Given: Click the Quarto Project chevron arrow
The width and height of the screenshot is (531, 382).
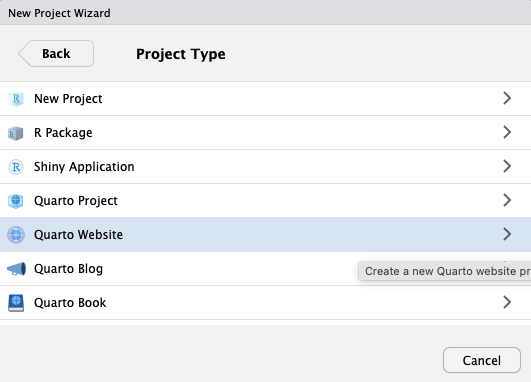Looking at the screenshot, I should pyautogui.click(x=507, y=200).
